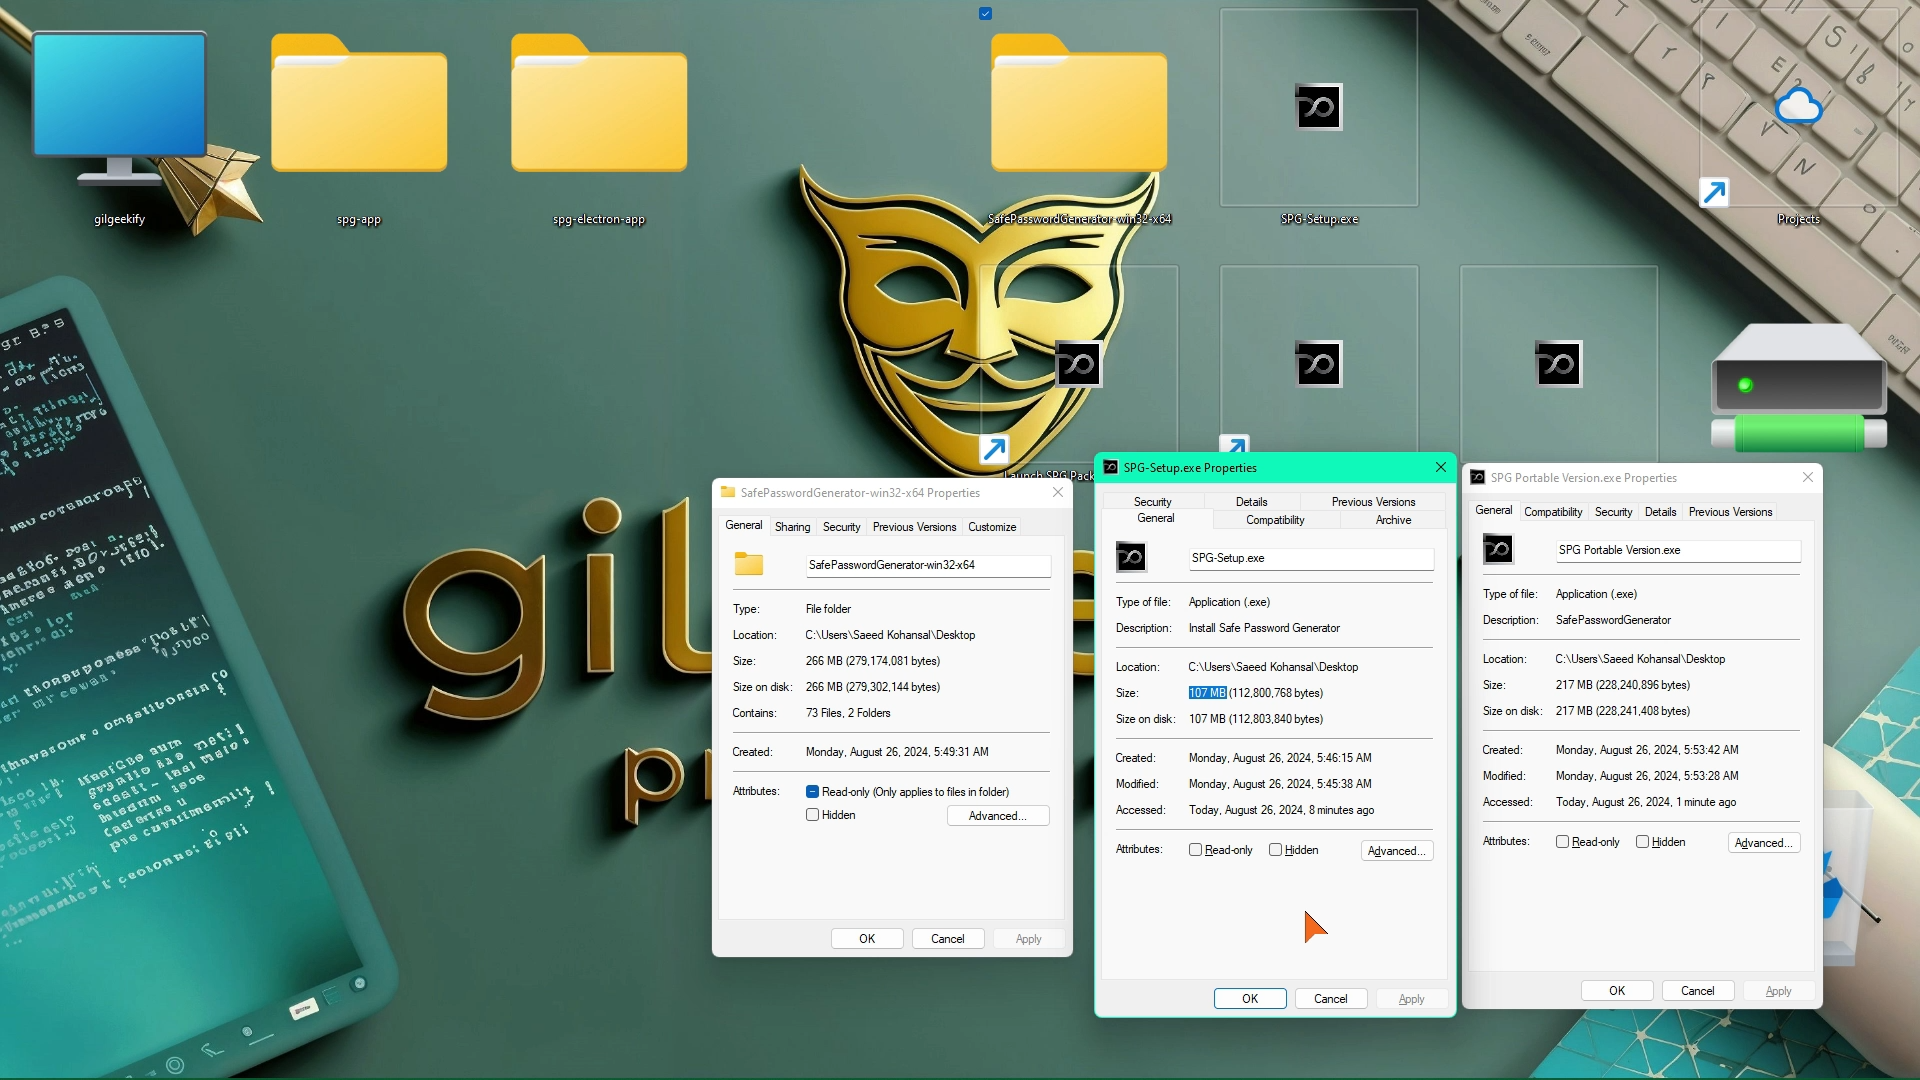Open Details tab in SPG Portable Properties

point(1660,512)
